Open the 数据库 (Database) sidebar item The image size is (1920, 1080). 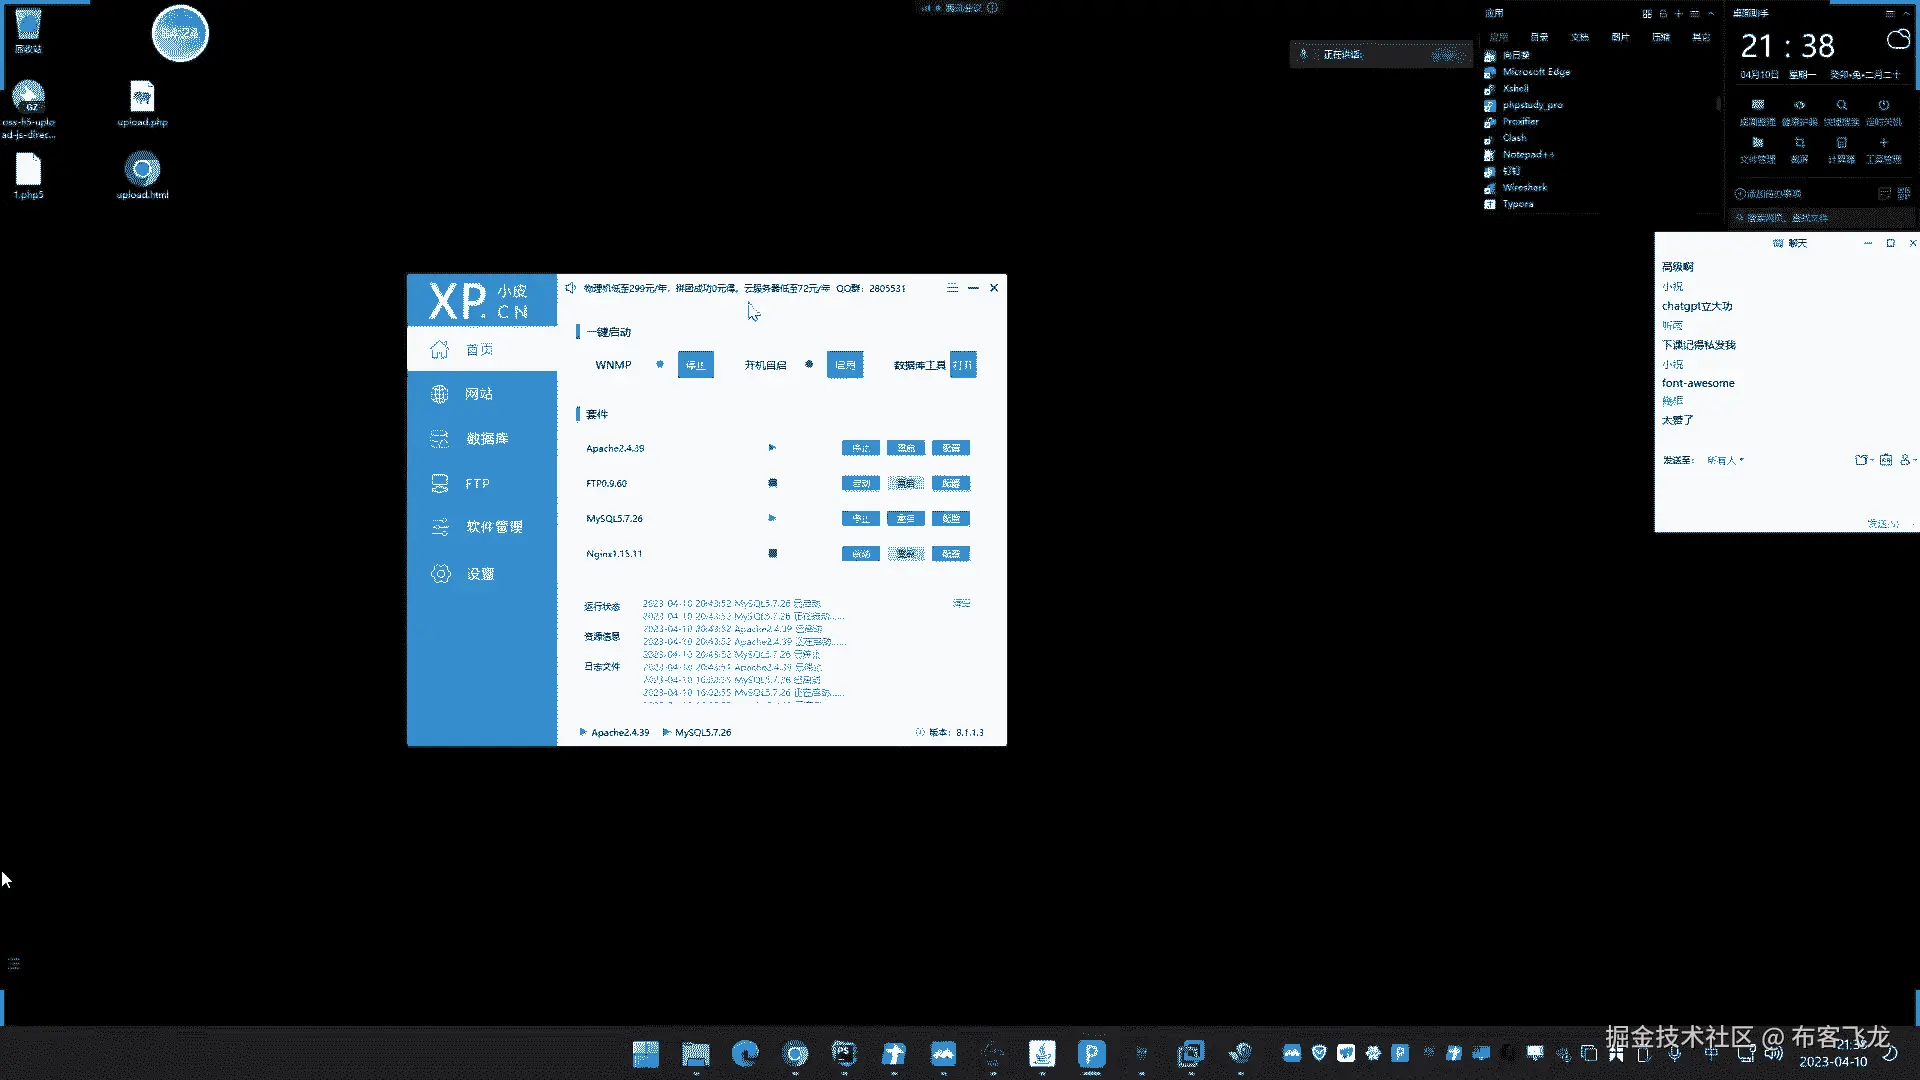(486, 439)
